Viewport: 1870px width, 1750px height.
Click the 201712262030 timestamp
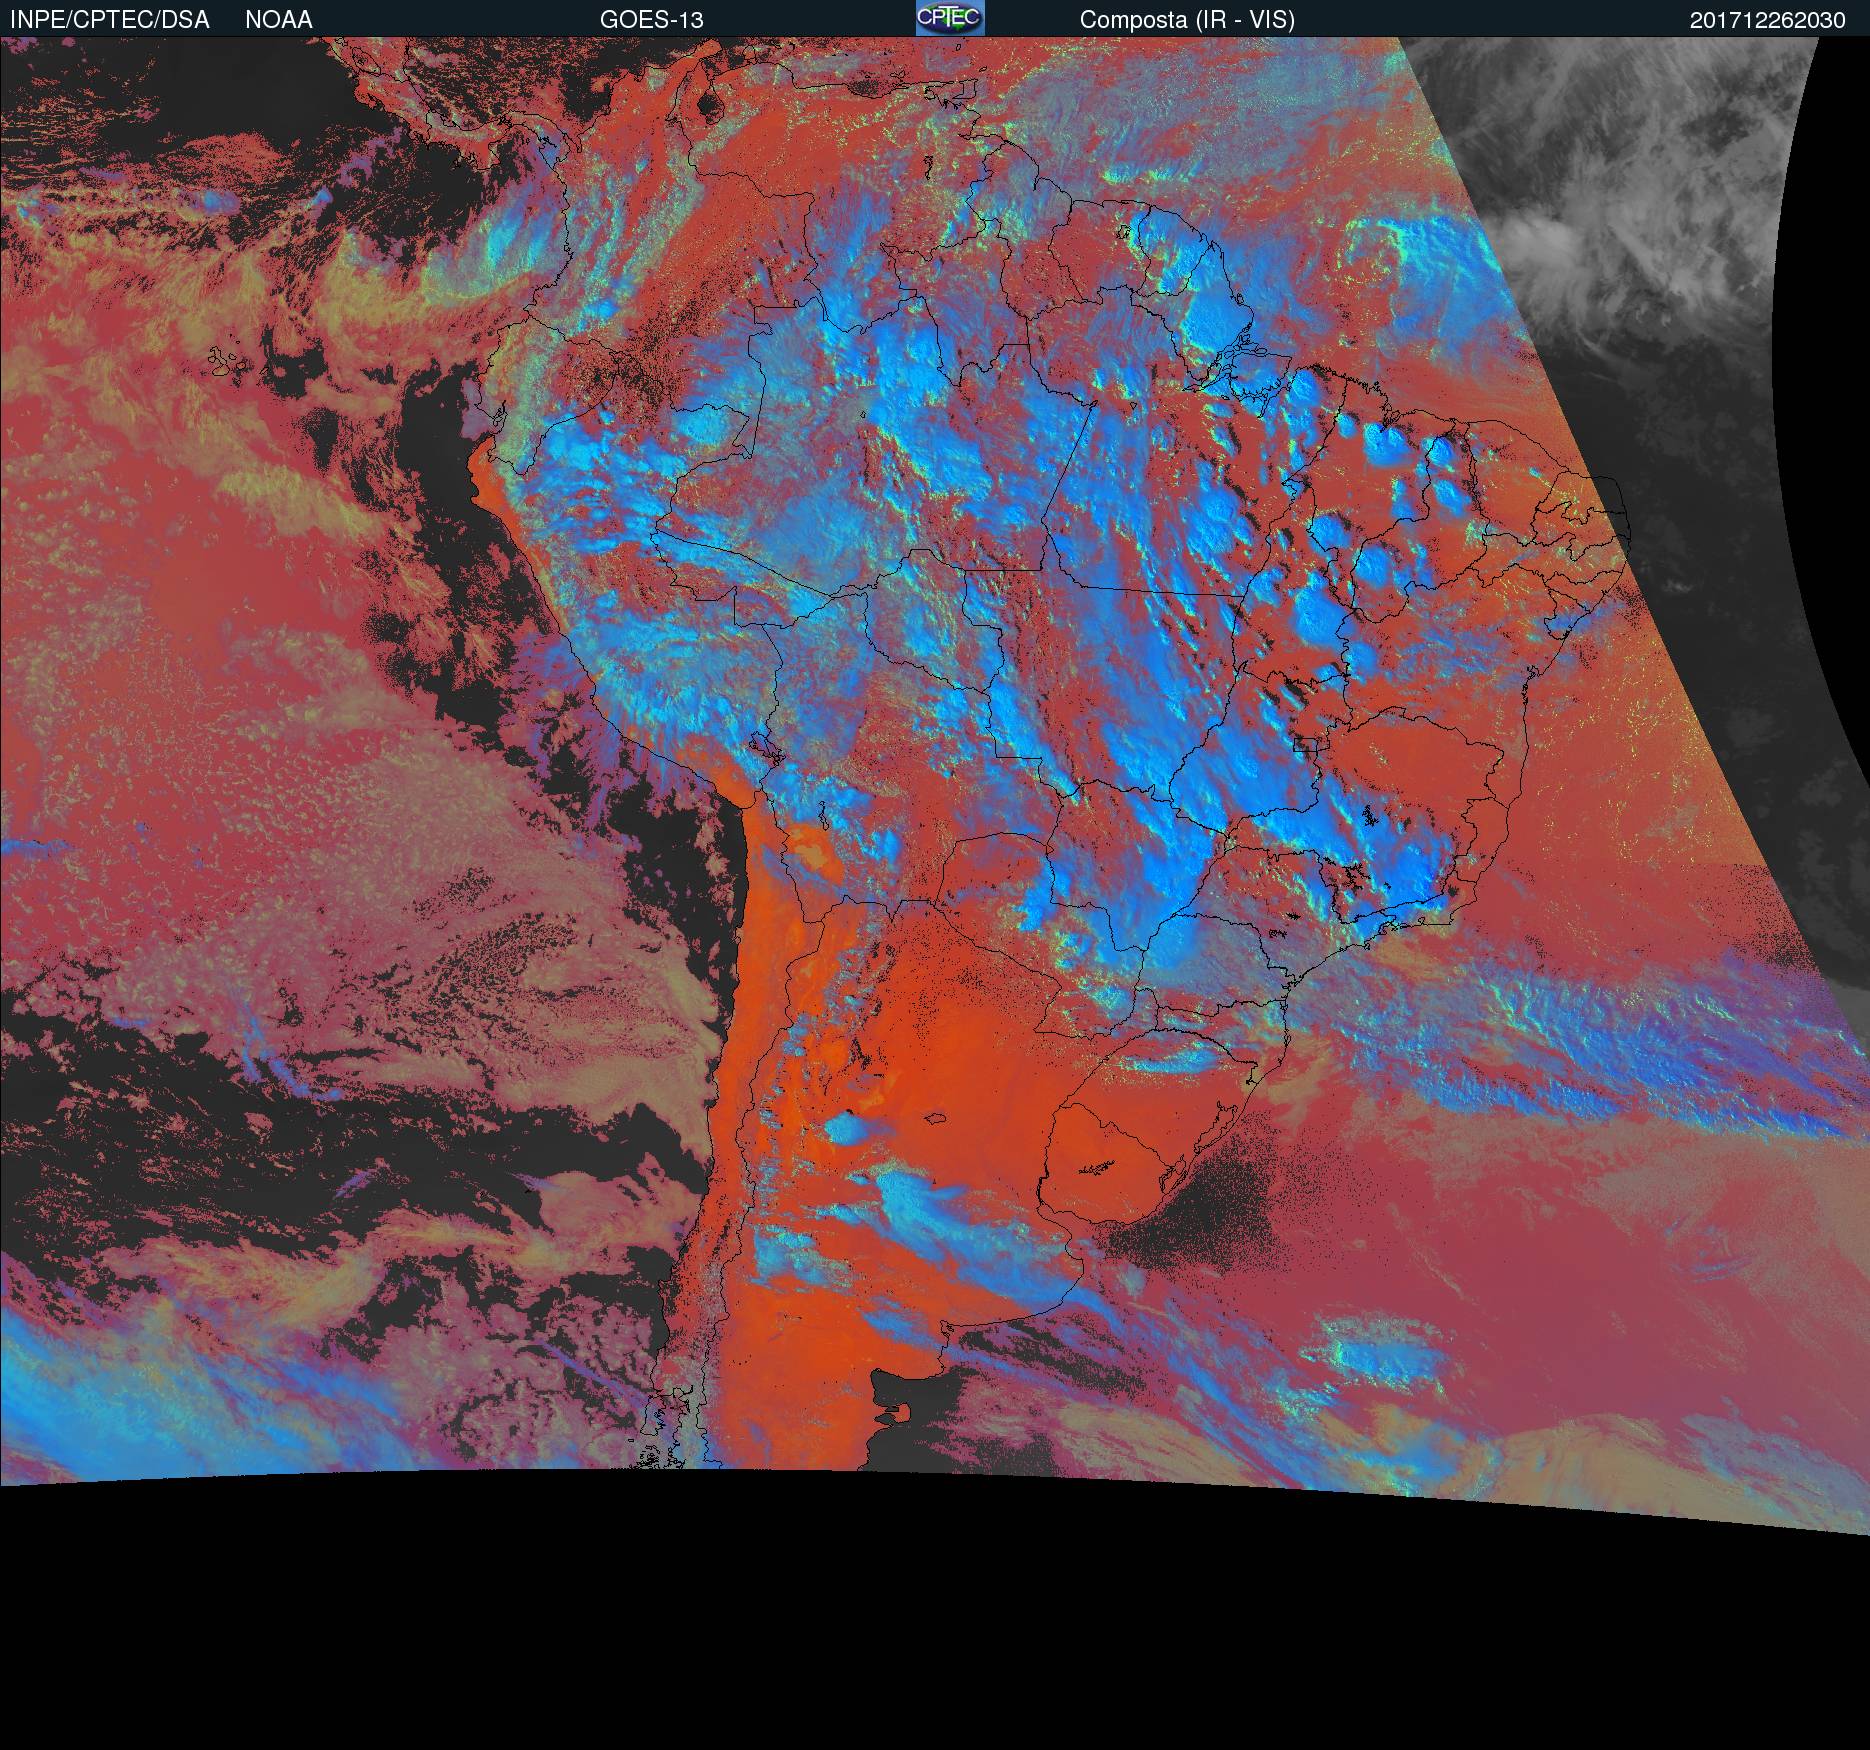[x=1768, y=20]
